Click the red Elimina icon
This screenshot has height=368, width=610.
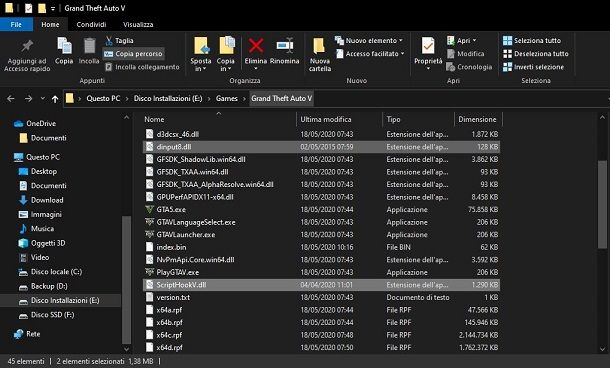[256, 46]
